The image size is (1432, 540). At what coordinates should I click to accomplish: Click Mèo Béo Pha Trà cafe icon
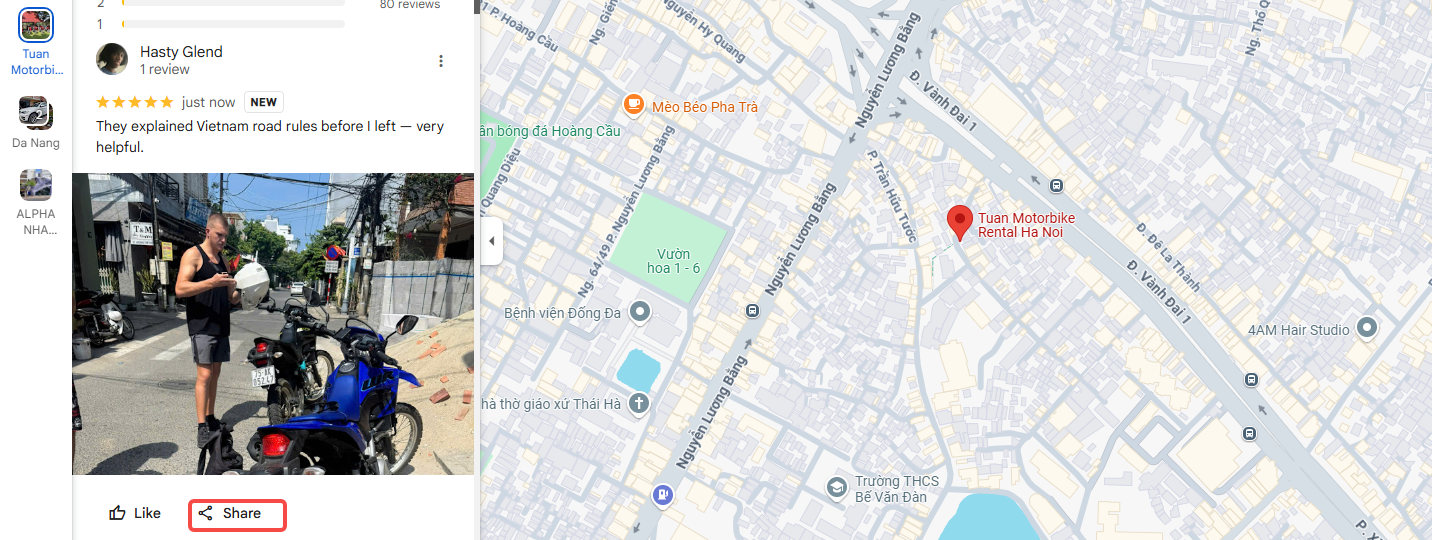(633, 104)
